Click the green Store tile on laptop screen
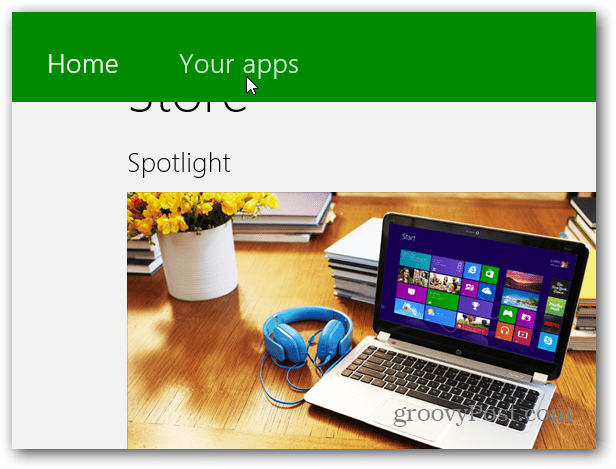Image resolution: width=616 pixels, height=469 pixels. coord(490,274)
